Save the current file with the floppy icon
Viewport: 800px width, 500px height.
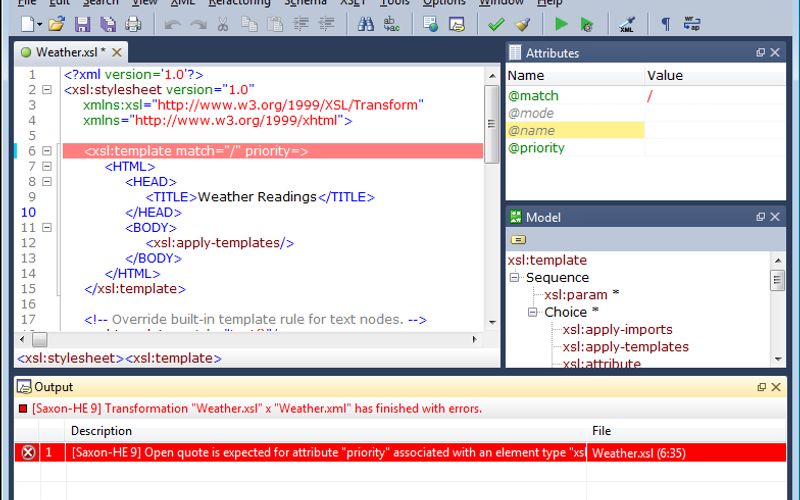82,24
